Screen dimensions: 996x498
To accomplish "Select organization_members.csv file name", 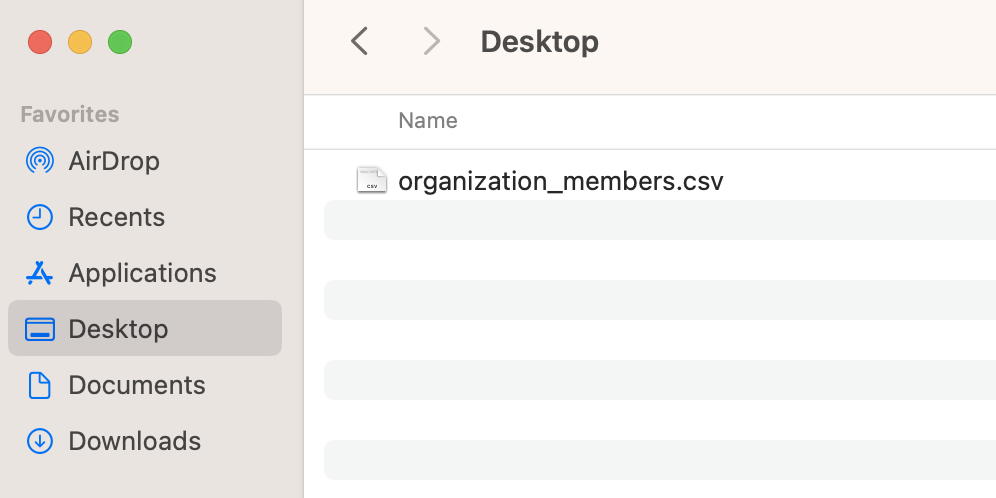I will pyautogui.click(x=560, y=181).
